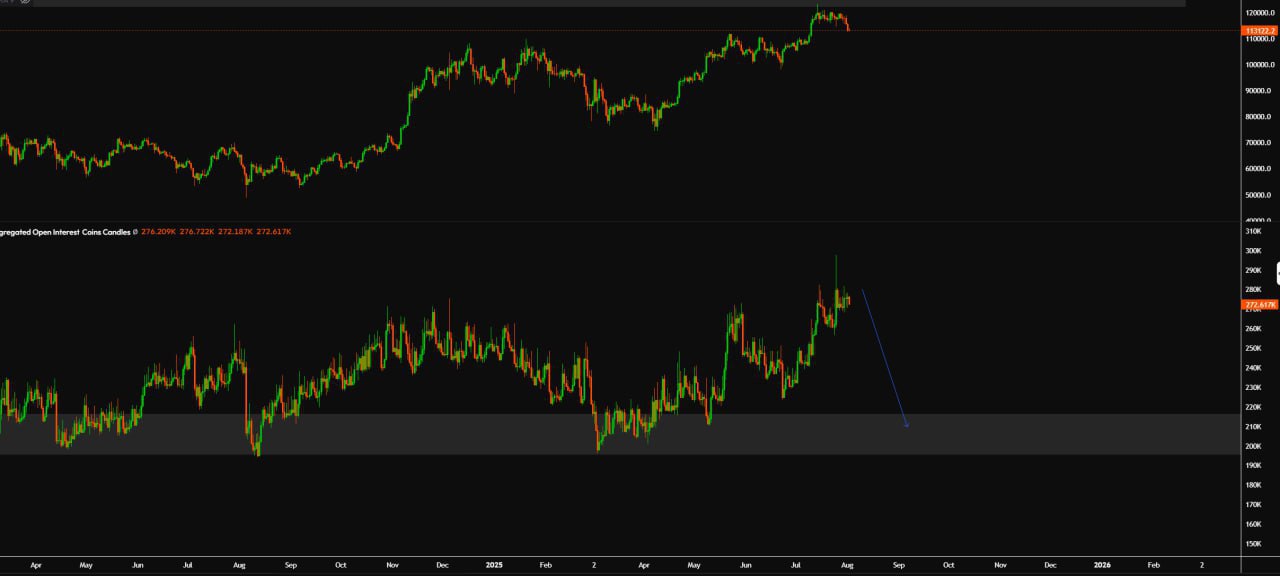The height and width of the screenshot is (576, 1280).
Task: Click the 276.209K open value in legend
Action: pos(159,232)
